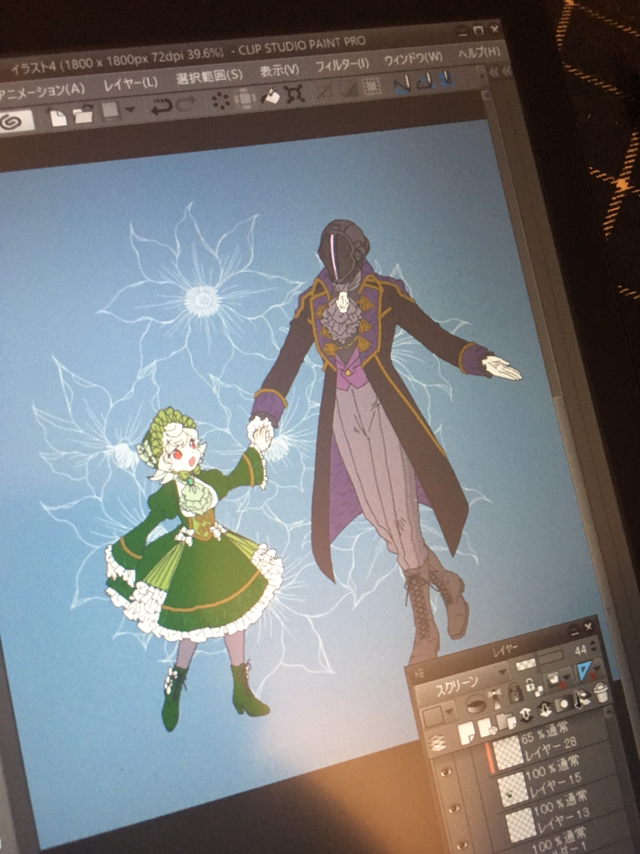Click Clear Outside Selection icon
Viewport: 640px width, 854px height.
[x=245, y=99]
